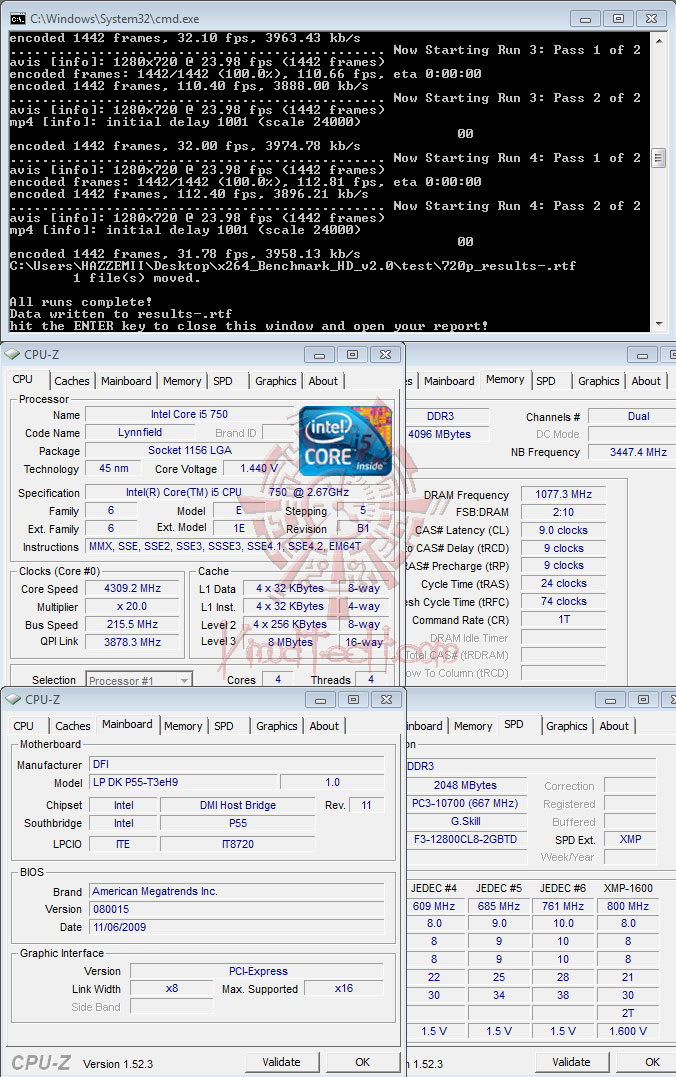
Task: Switch to Memory tab in top CPU-Z window
Action: tap(182, 381)
